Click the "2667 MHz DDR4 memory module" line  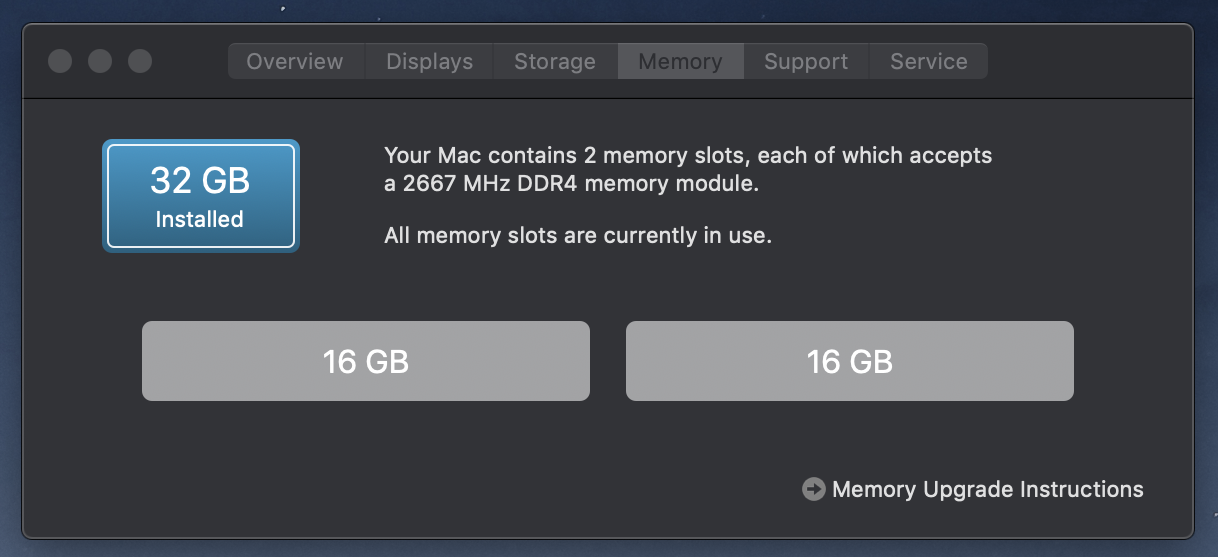pos(572,184)
